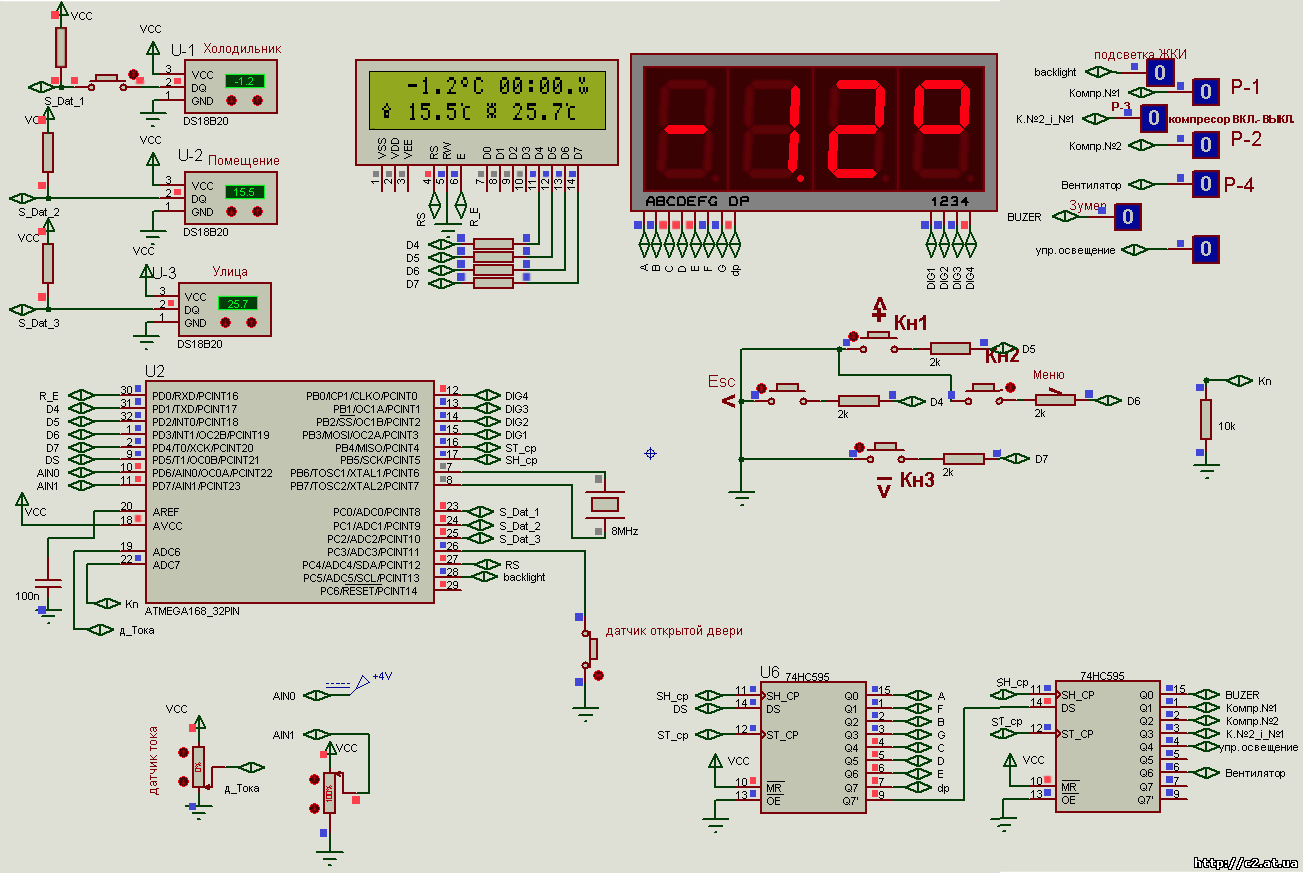Toggle the датчик открытой двери switch

[x=591, y=649]
